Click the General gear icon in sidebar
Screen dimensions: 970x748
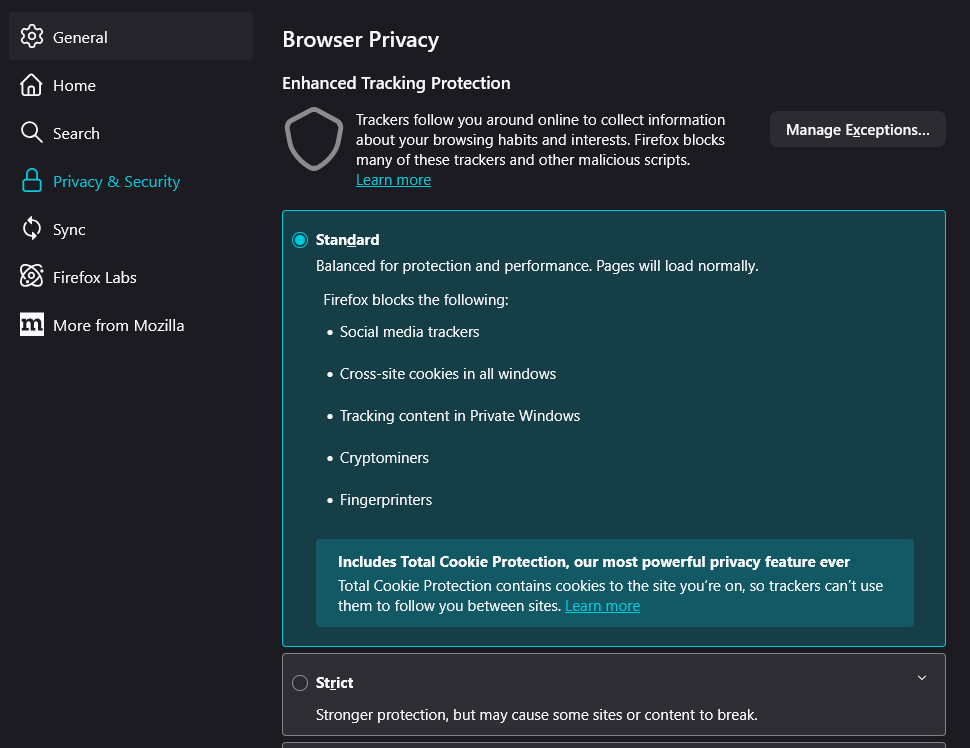[32, 37]
